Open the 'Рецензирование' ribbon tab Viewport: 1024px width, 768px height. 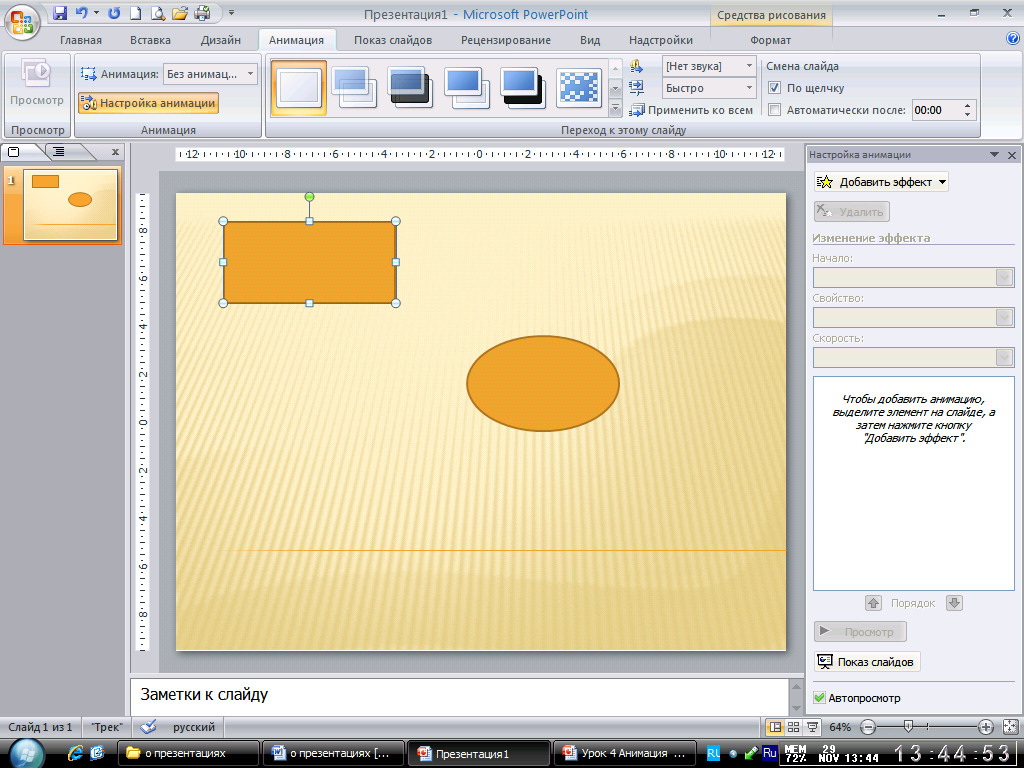pos(506,40)
